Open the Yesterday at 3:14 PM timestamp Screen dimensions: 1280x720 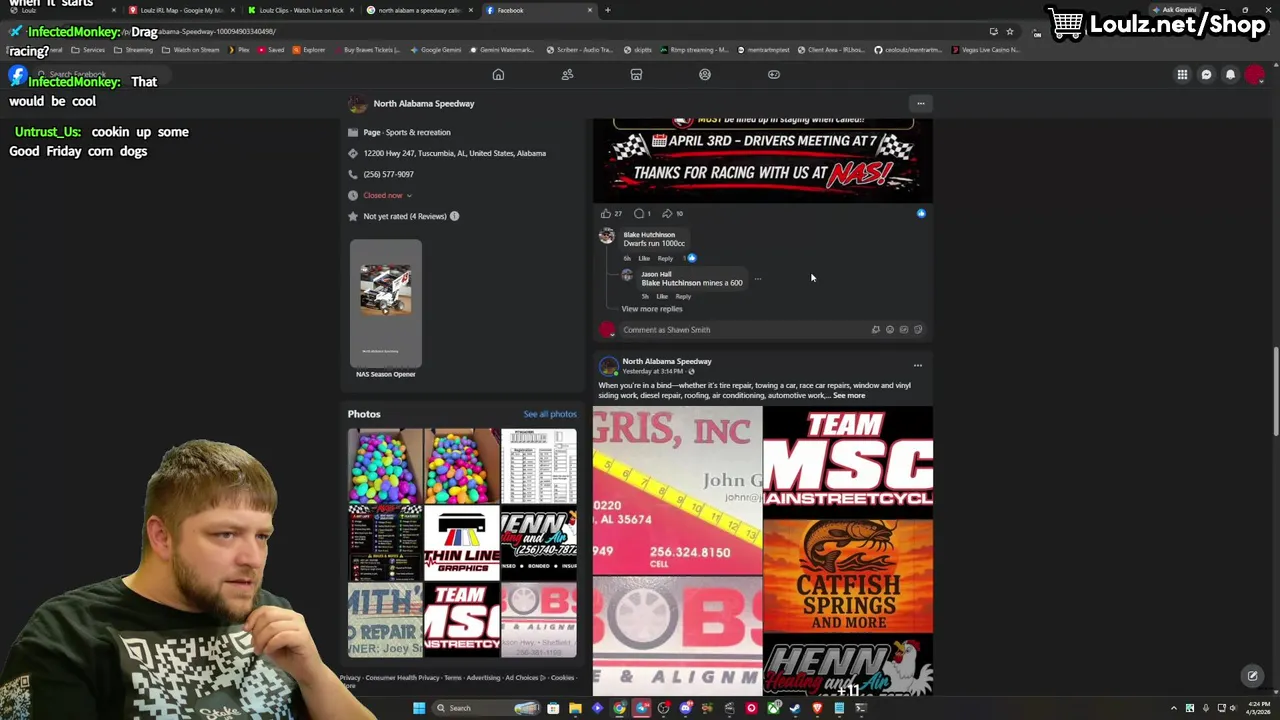(653, 371)
